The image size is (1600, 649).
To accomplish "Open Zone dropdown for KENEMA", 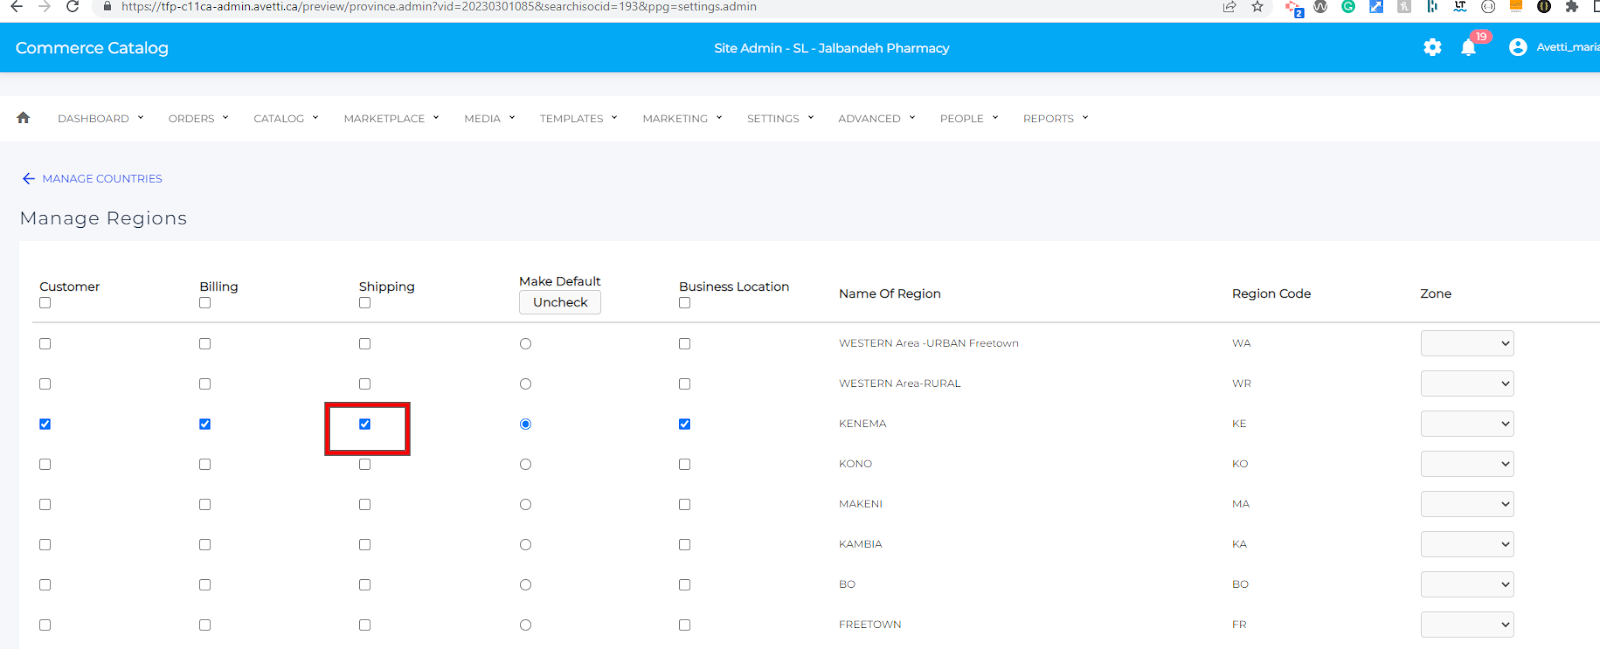I will [x=1467, y=424].
